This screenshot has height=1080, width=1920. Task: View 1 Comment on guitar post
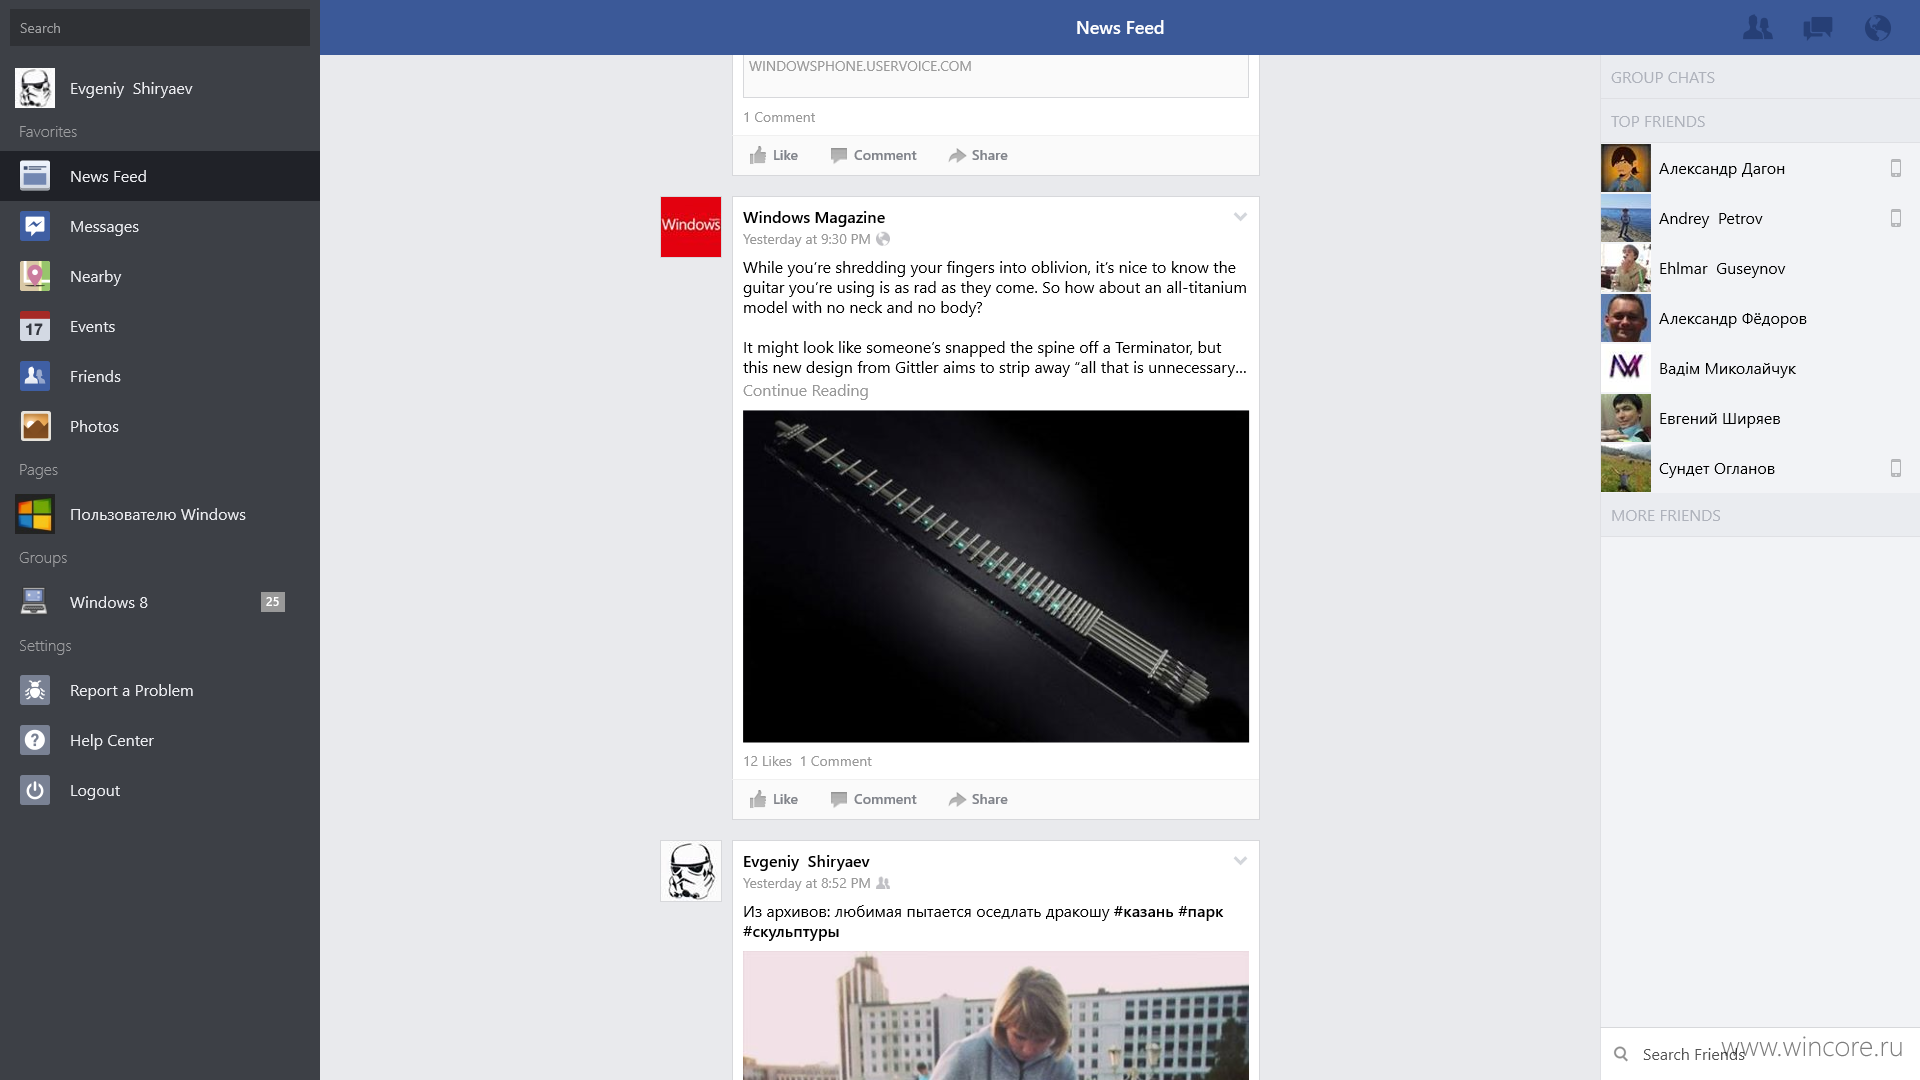835,761
